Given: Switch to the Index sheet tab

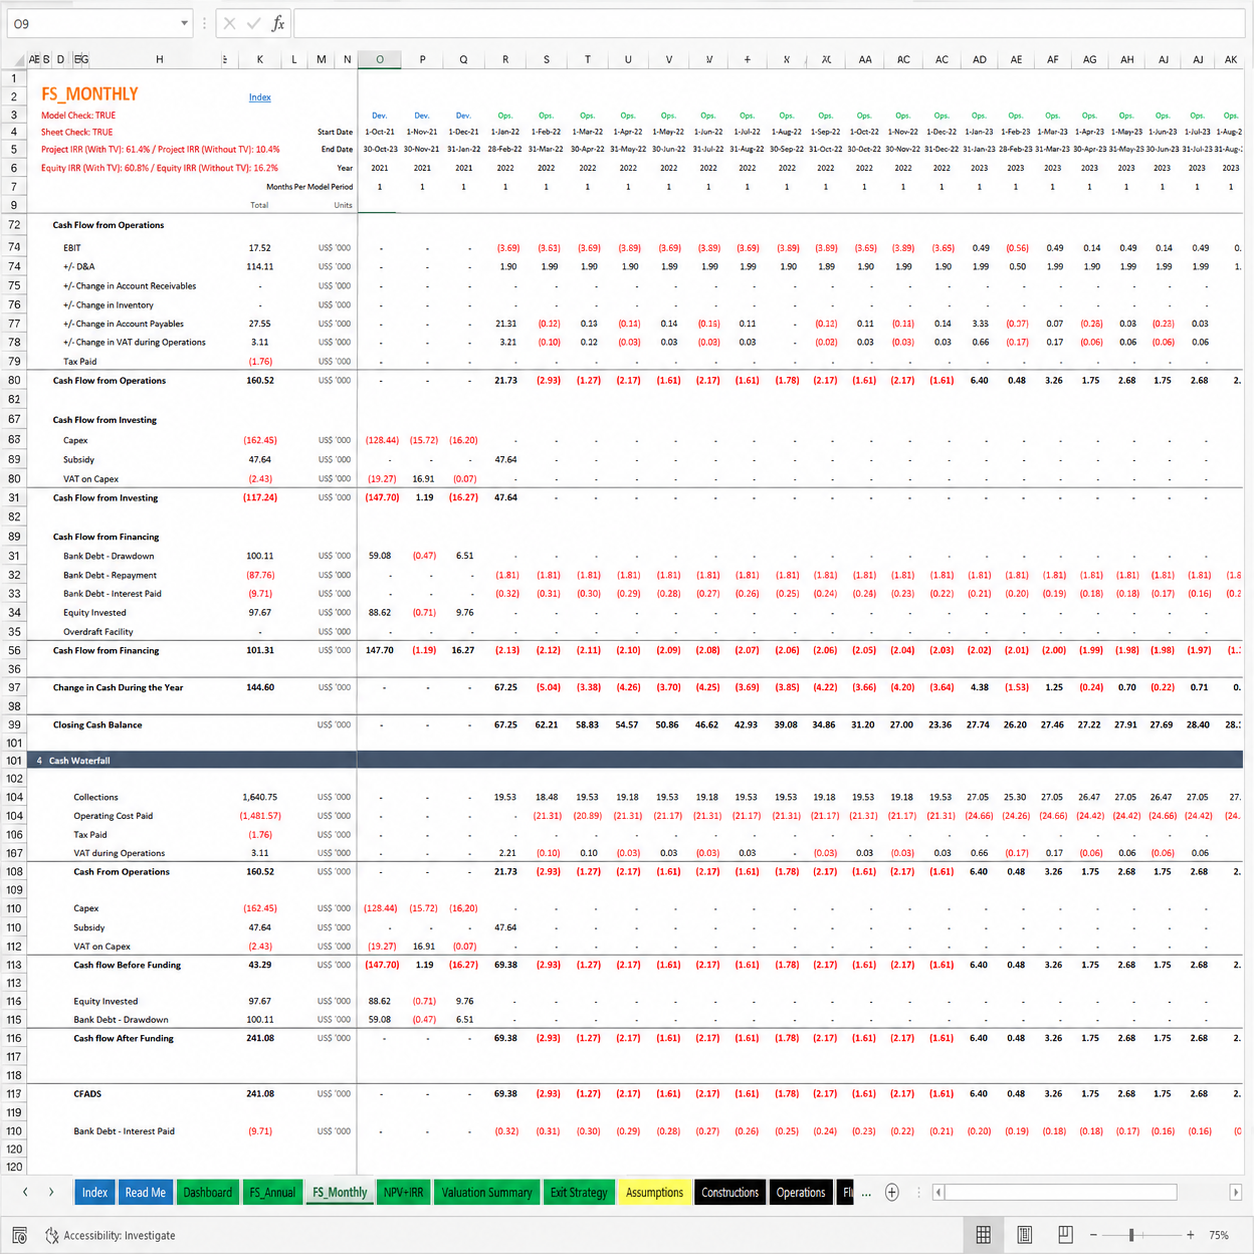Looking at the screenshot, I should 95,1192.
